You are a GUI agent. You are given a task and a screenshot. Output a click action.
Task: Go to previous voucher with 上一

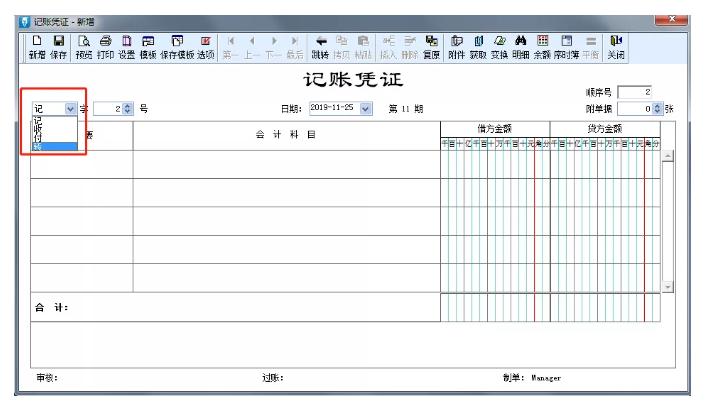coord(252,47)
